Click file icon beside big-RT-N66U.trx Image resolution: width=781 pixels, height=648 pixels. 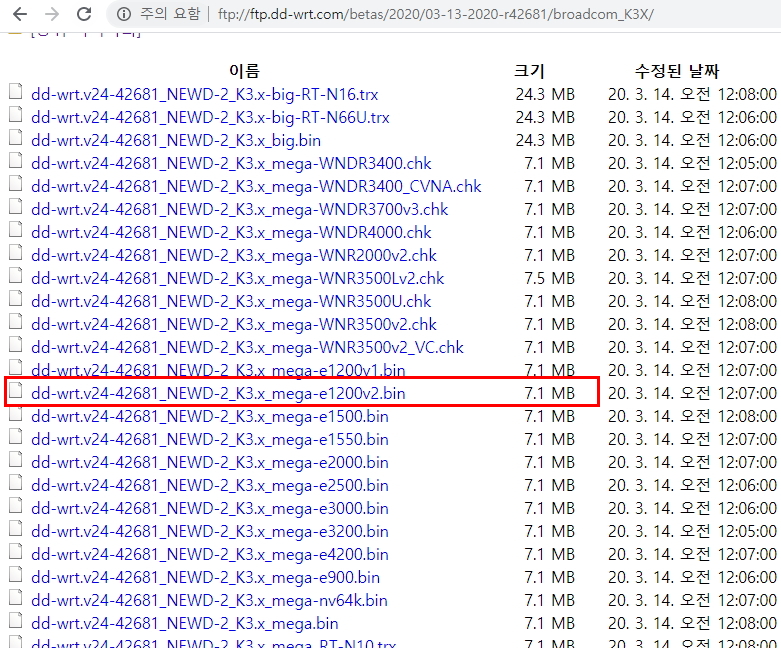(15, 115)
